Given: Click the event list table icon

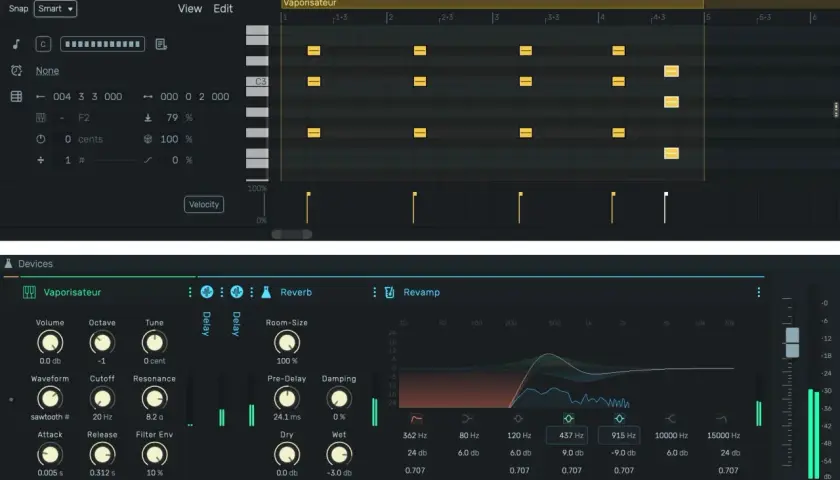Looking at the screenshot, I should pyautogui.click(x=16, y=96).
